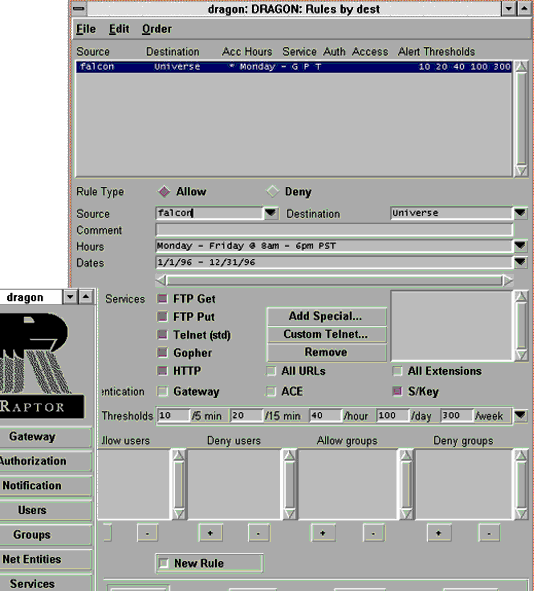This screenshot has height=591, width=534.
Task: Click plus button under Allow groups
Action: [322, 533]
